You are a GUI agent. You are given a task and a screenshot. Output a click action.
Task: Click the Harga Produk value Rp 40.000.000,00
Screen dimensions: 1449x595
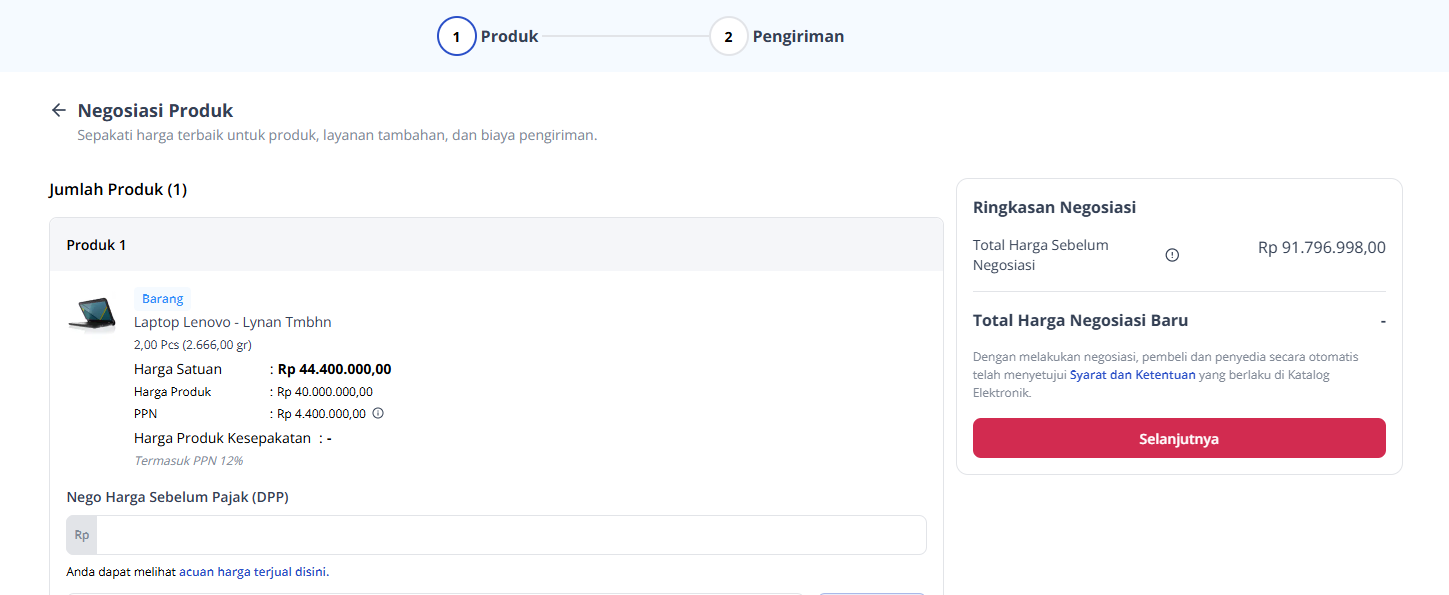[325, 392]
